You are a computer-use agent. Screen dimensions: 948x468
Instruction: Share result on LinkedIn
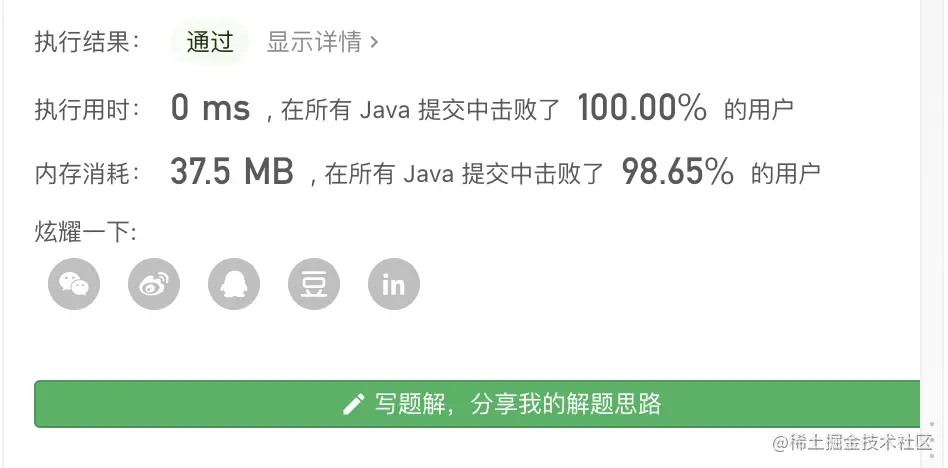(394, 284)
